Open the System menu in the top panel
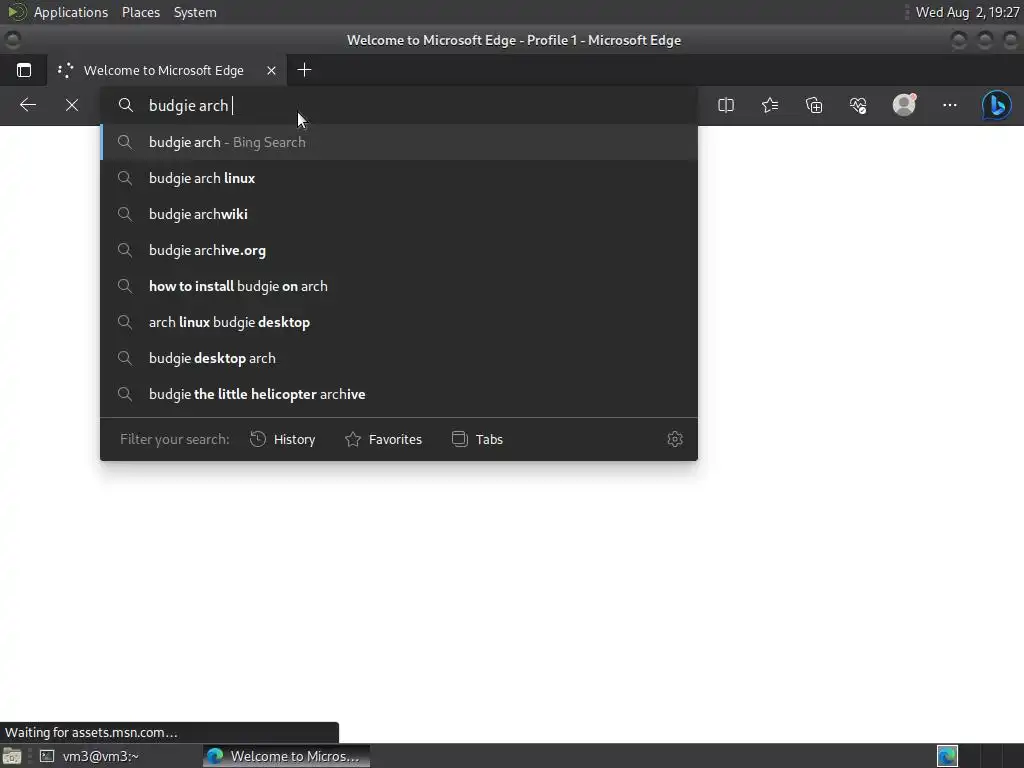The width and height of the screenshot is (1024, 768). coord(195,12)
